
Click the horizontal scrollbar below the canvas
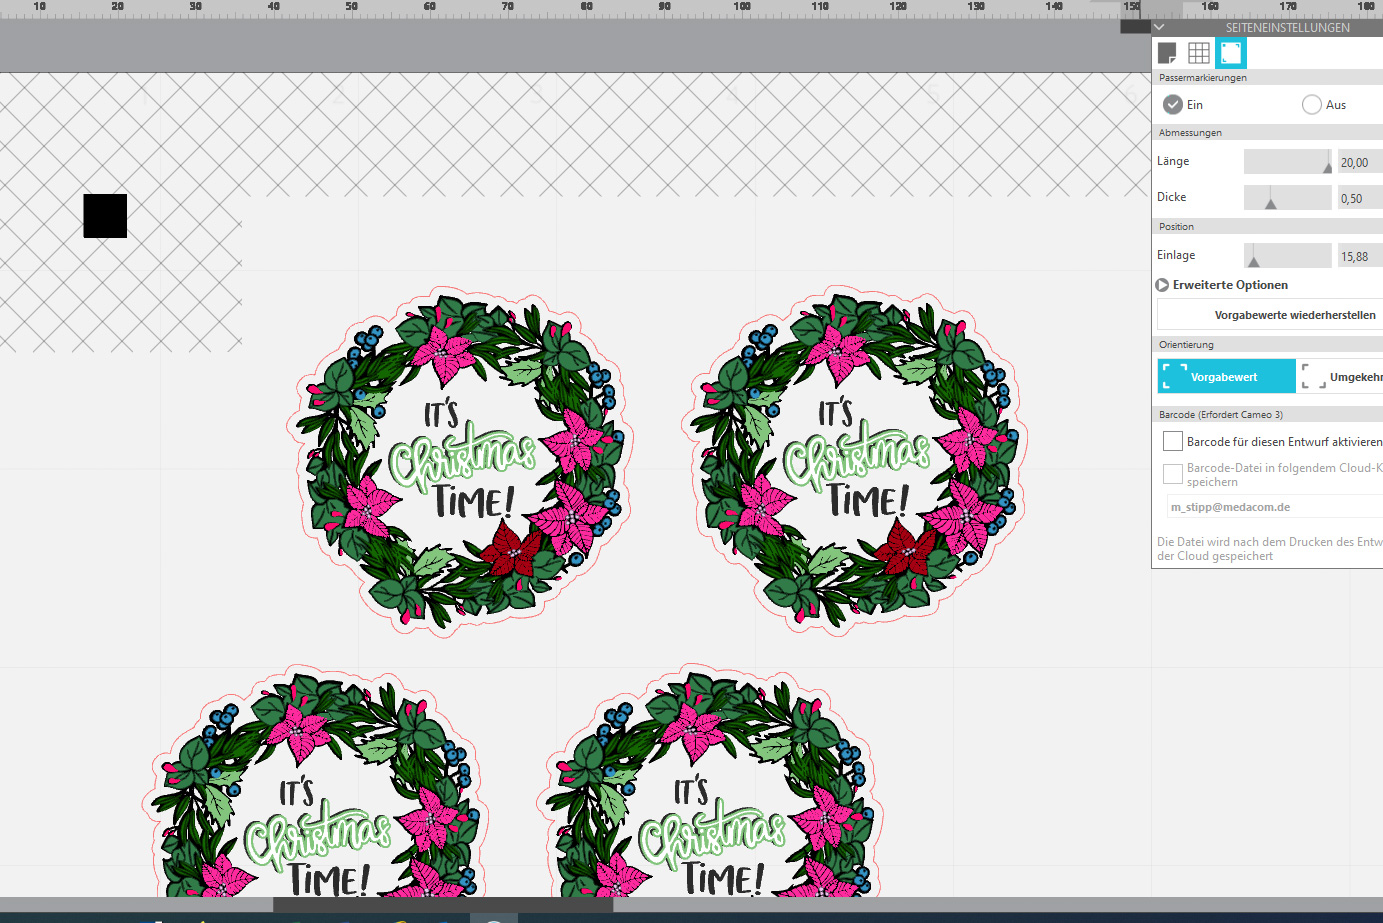point(443,905)
